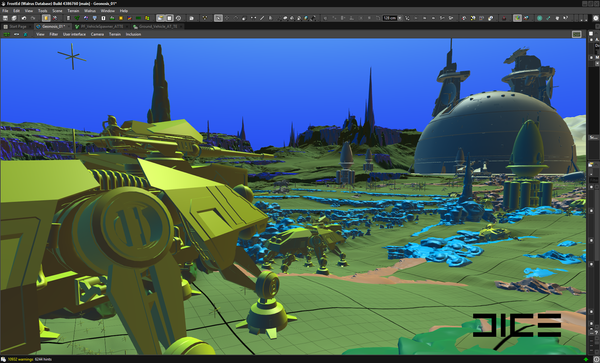Click the white shield toolbar icon
The height and width of the screenshot is (363, 600).
click(557, 18)
